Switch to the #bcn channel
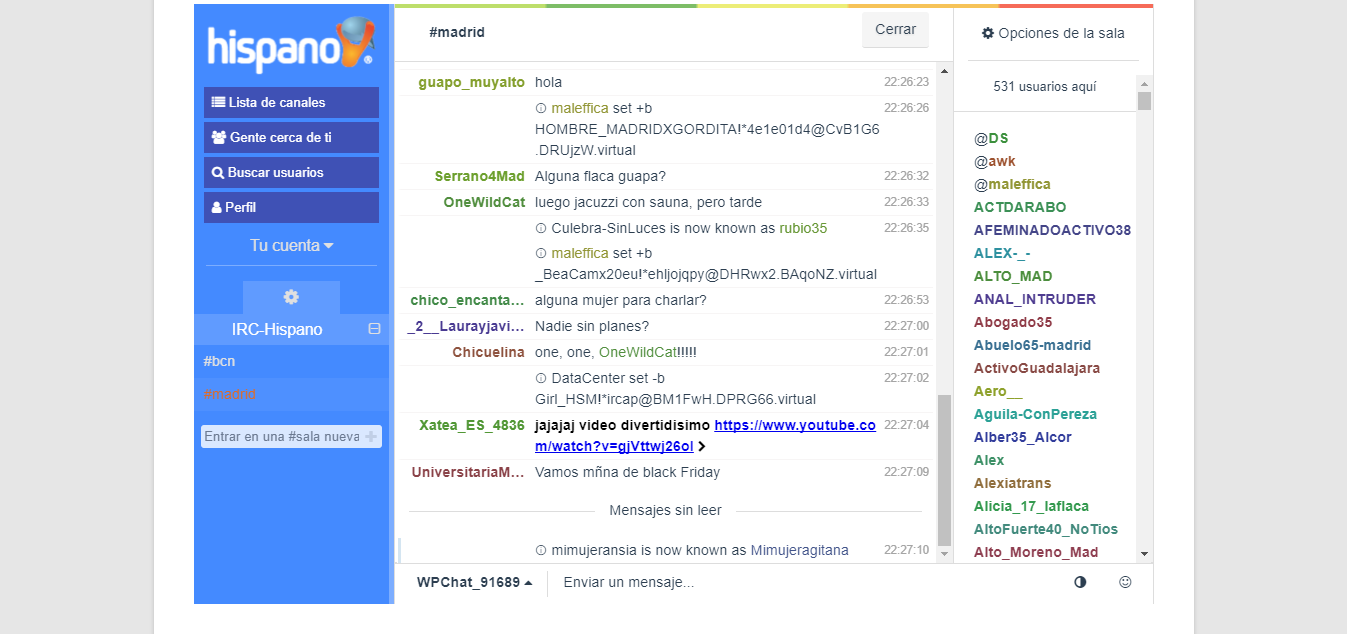The height and width of the screenshot is (634, 1347). pyautogui.click(x=291, y=361)
